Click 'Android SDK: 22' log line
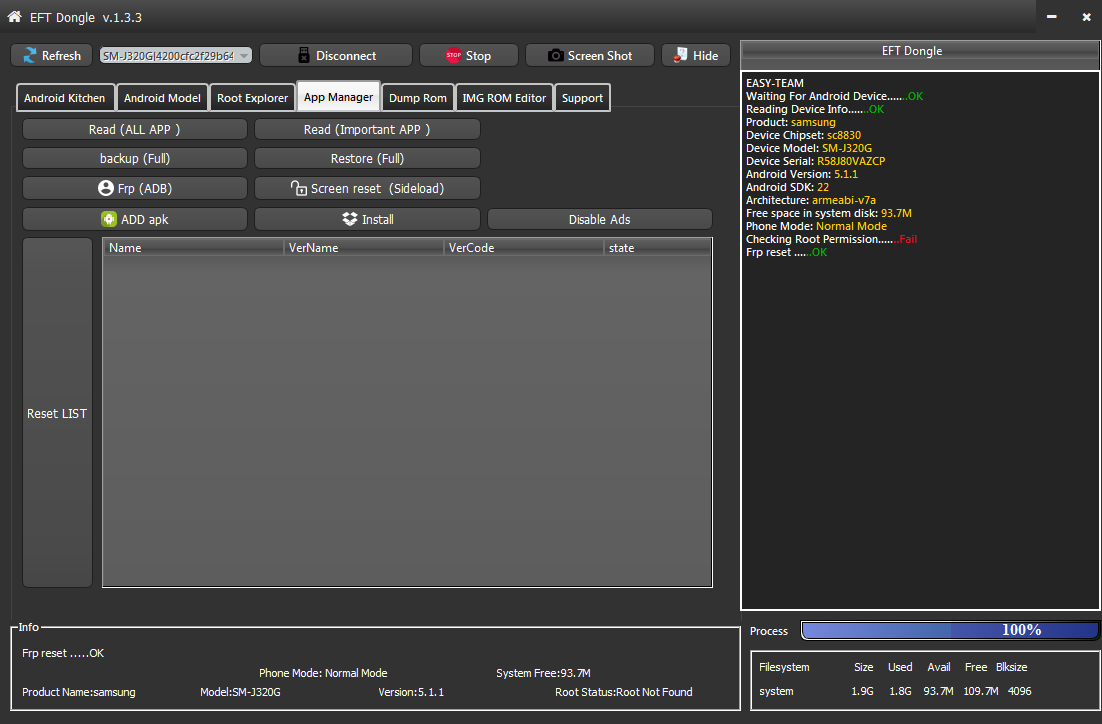Image resolution: width=1102 pixels, height=724 pixels. coord(787,187)
